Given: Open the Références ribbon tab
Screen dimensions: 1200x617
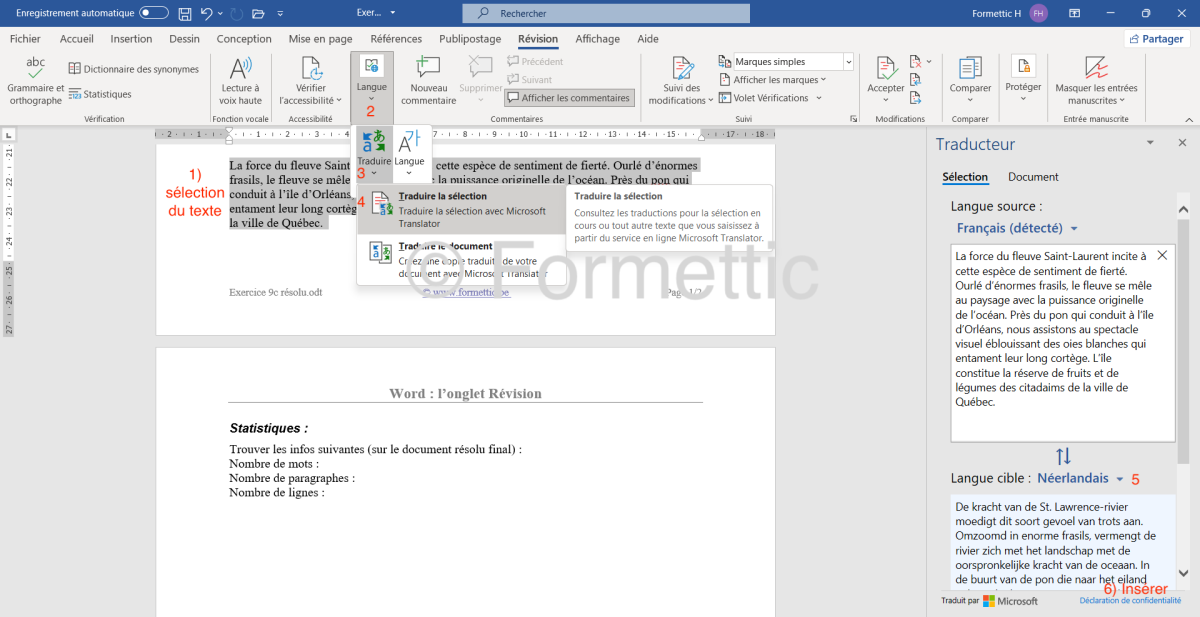Looking at the screenshot, I should (396, 39).
